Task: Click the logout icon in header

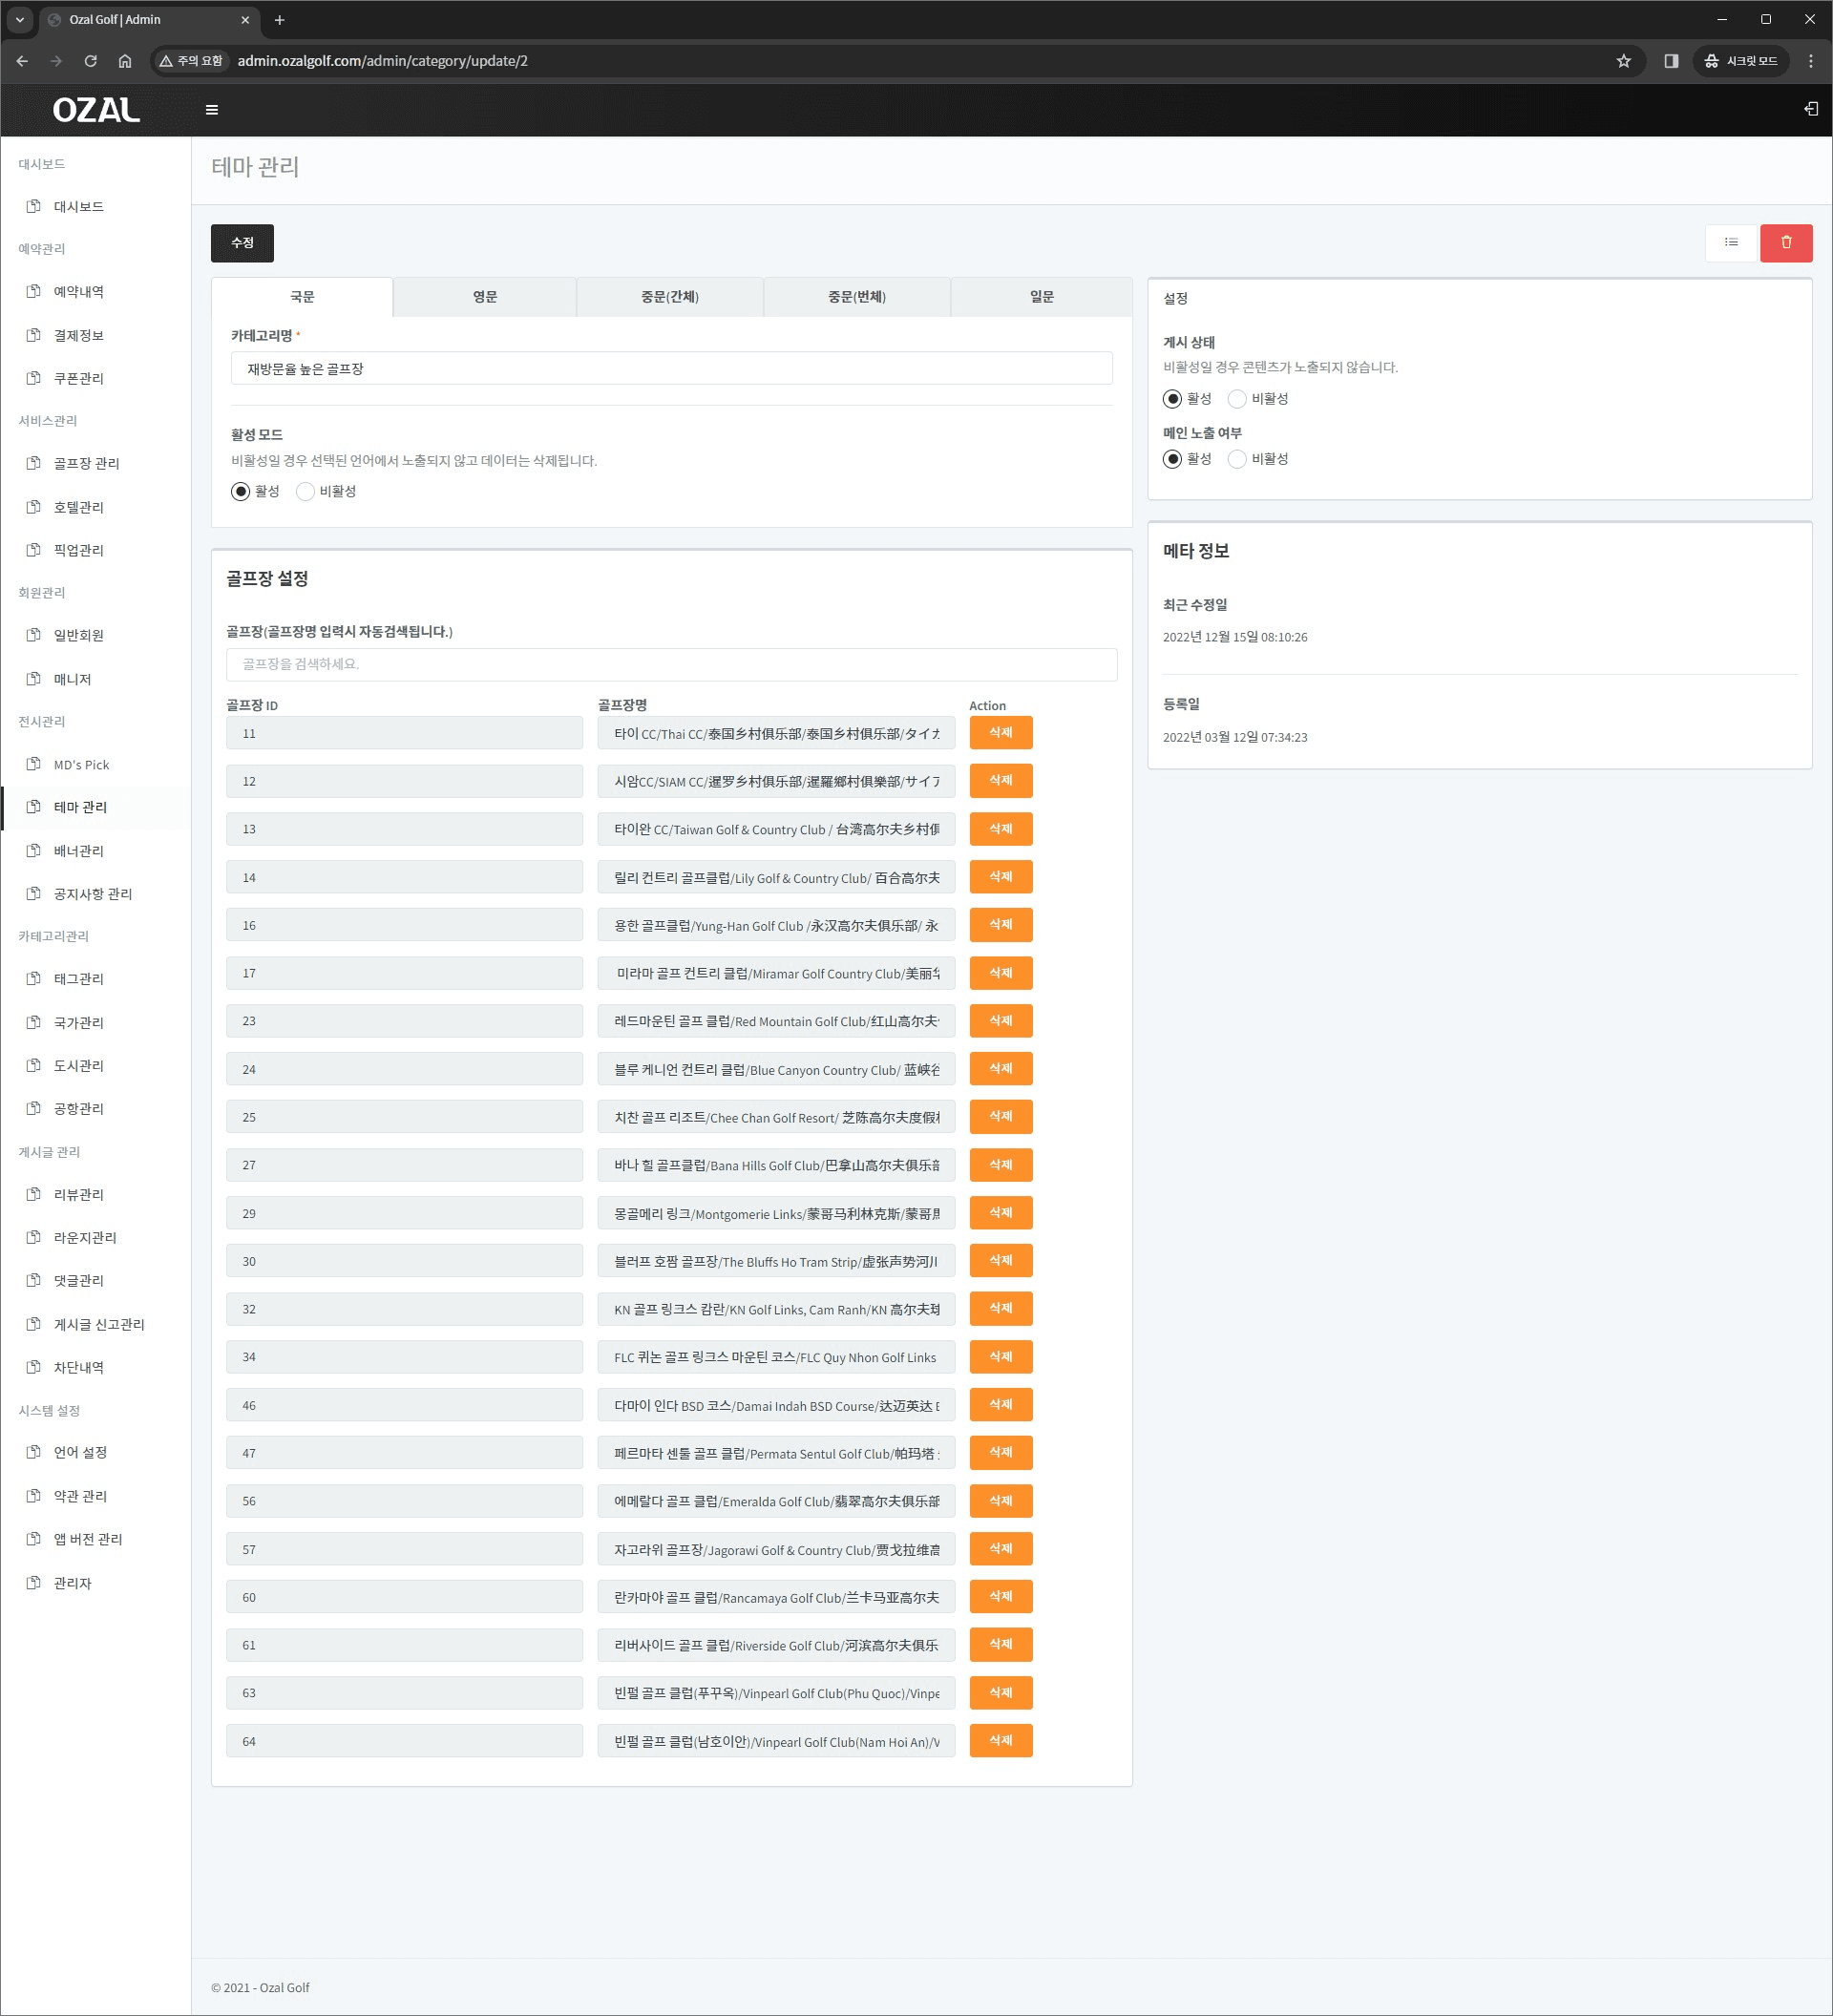Action: 1810,109
